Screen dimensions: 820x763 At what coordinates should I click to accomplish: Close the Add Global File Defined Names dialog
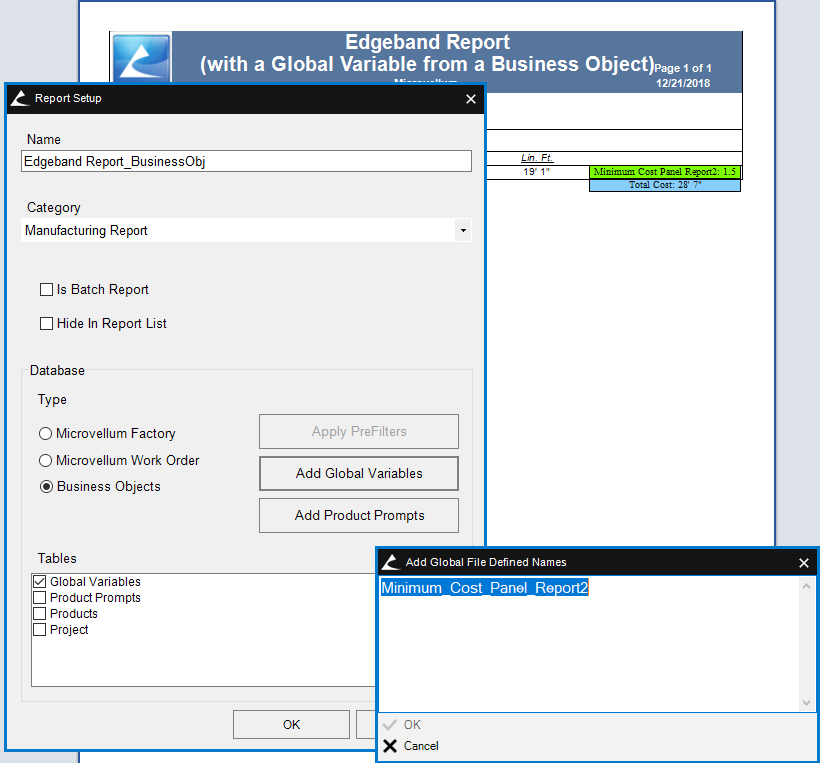click(x=804, y=563)
